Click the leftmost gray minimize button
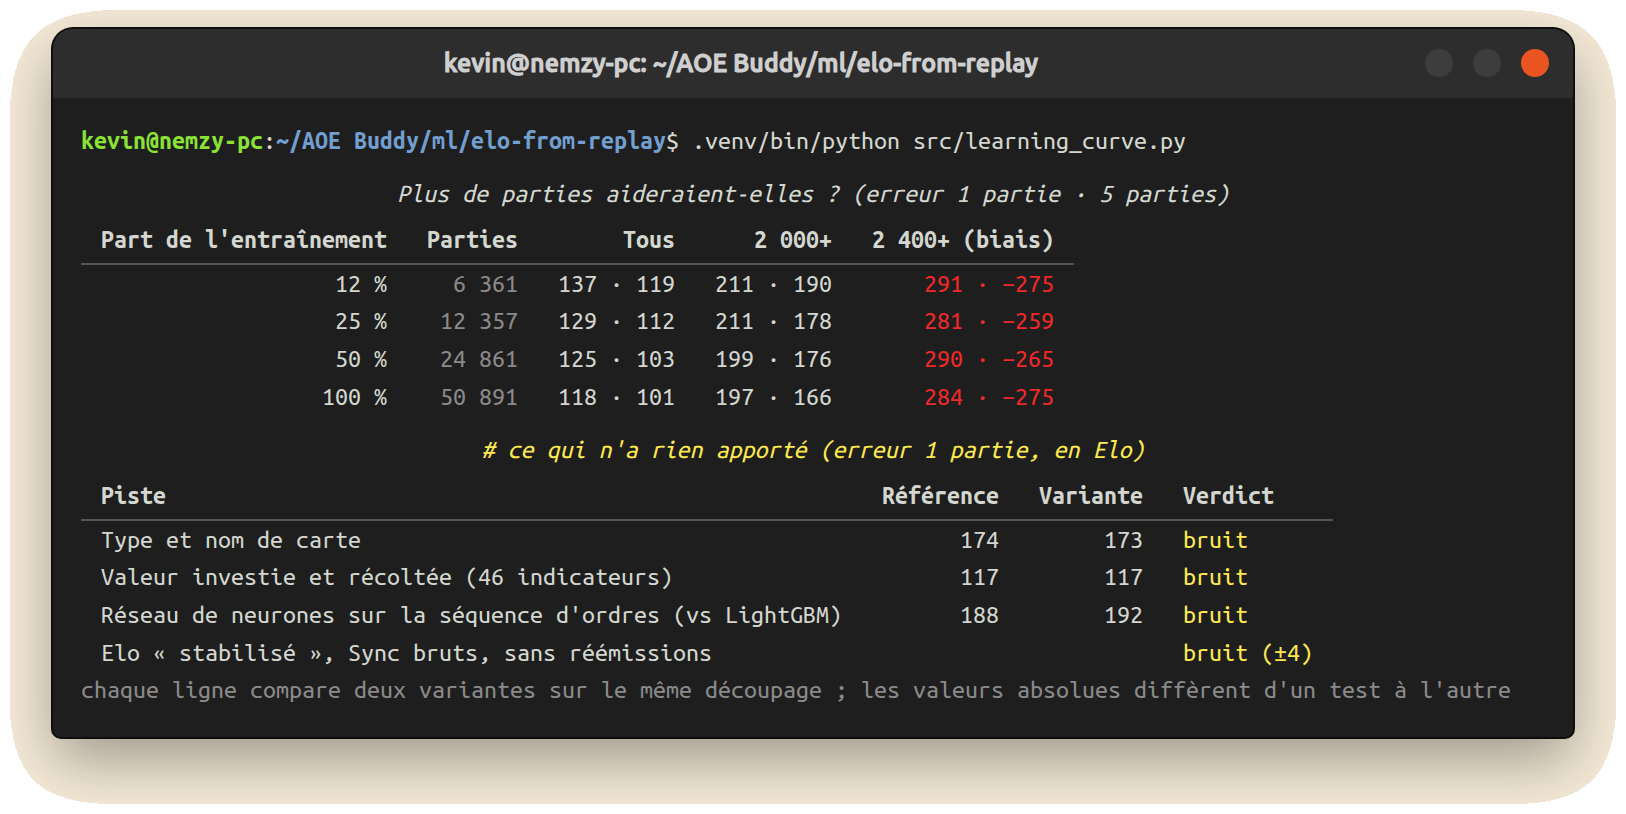The width and height of the screenshot is (1626, 814). [x=1438, y=63]
